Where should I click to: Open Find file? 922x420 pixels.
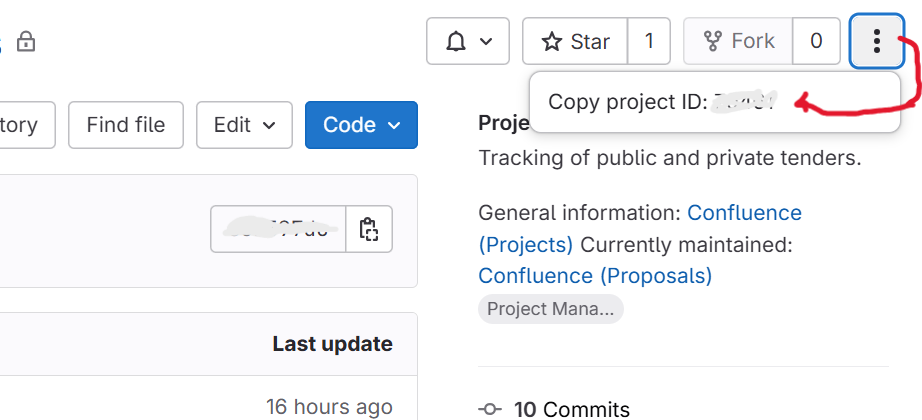tap(126, 125)
